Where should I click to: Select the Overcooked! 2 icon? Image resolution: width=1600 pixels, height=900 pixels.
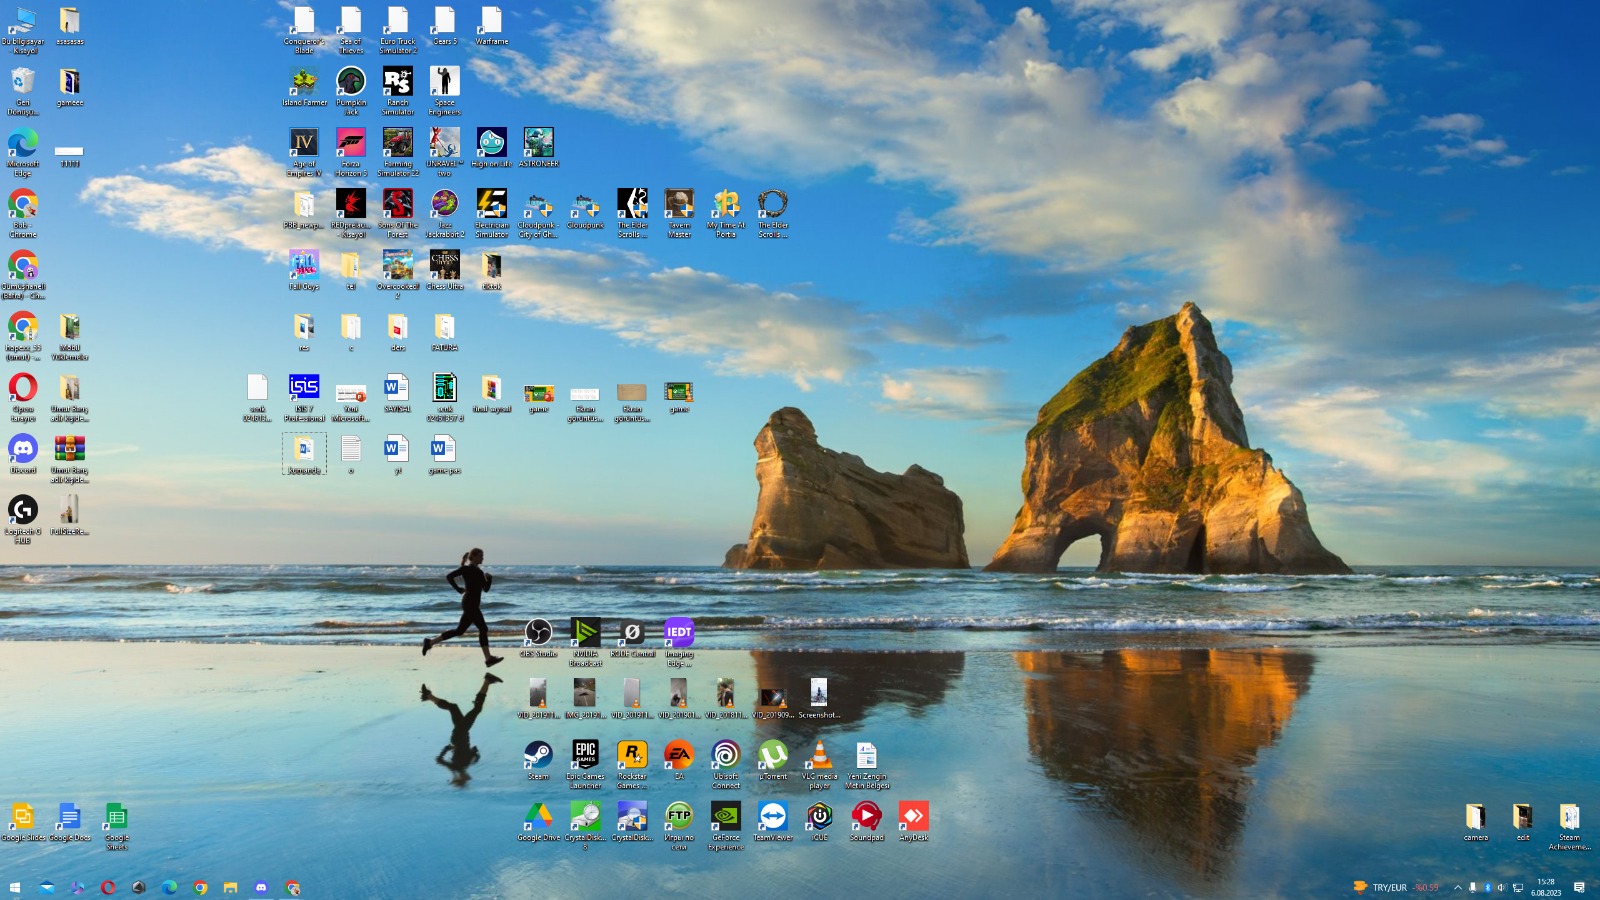pos(398,274)
